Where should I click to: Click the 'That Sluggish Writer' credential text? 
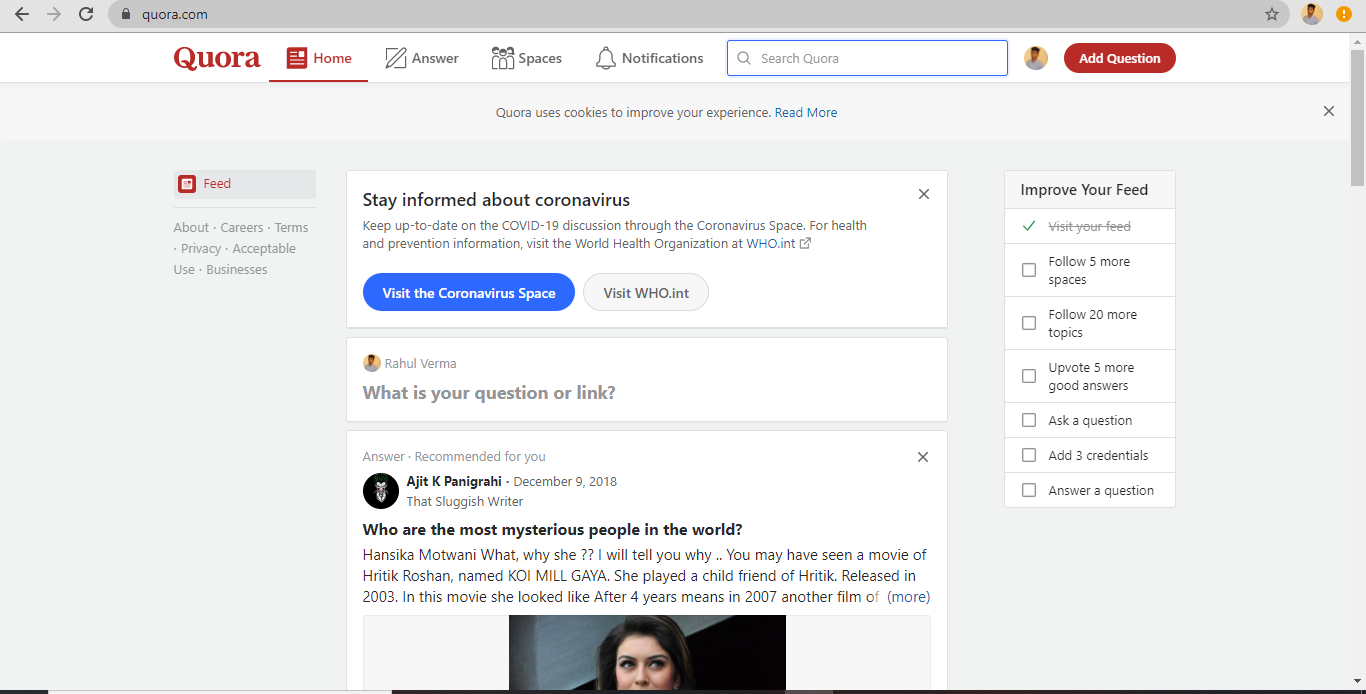465,502
